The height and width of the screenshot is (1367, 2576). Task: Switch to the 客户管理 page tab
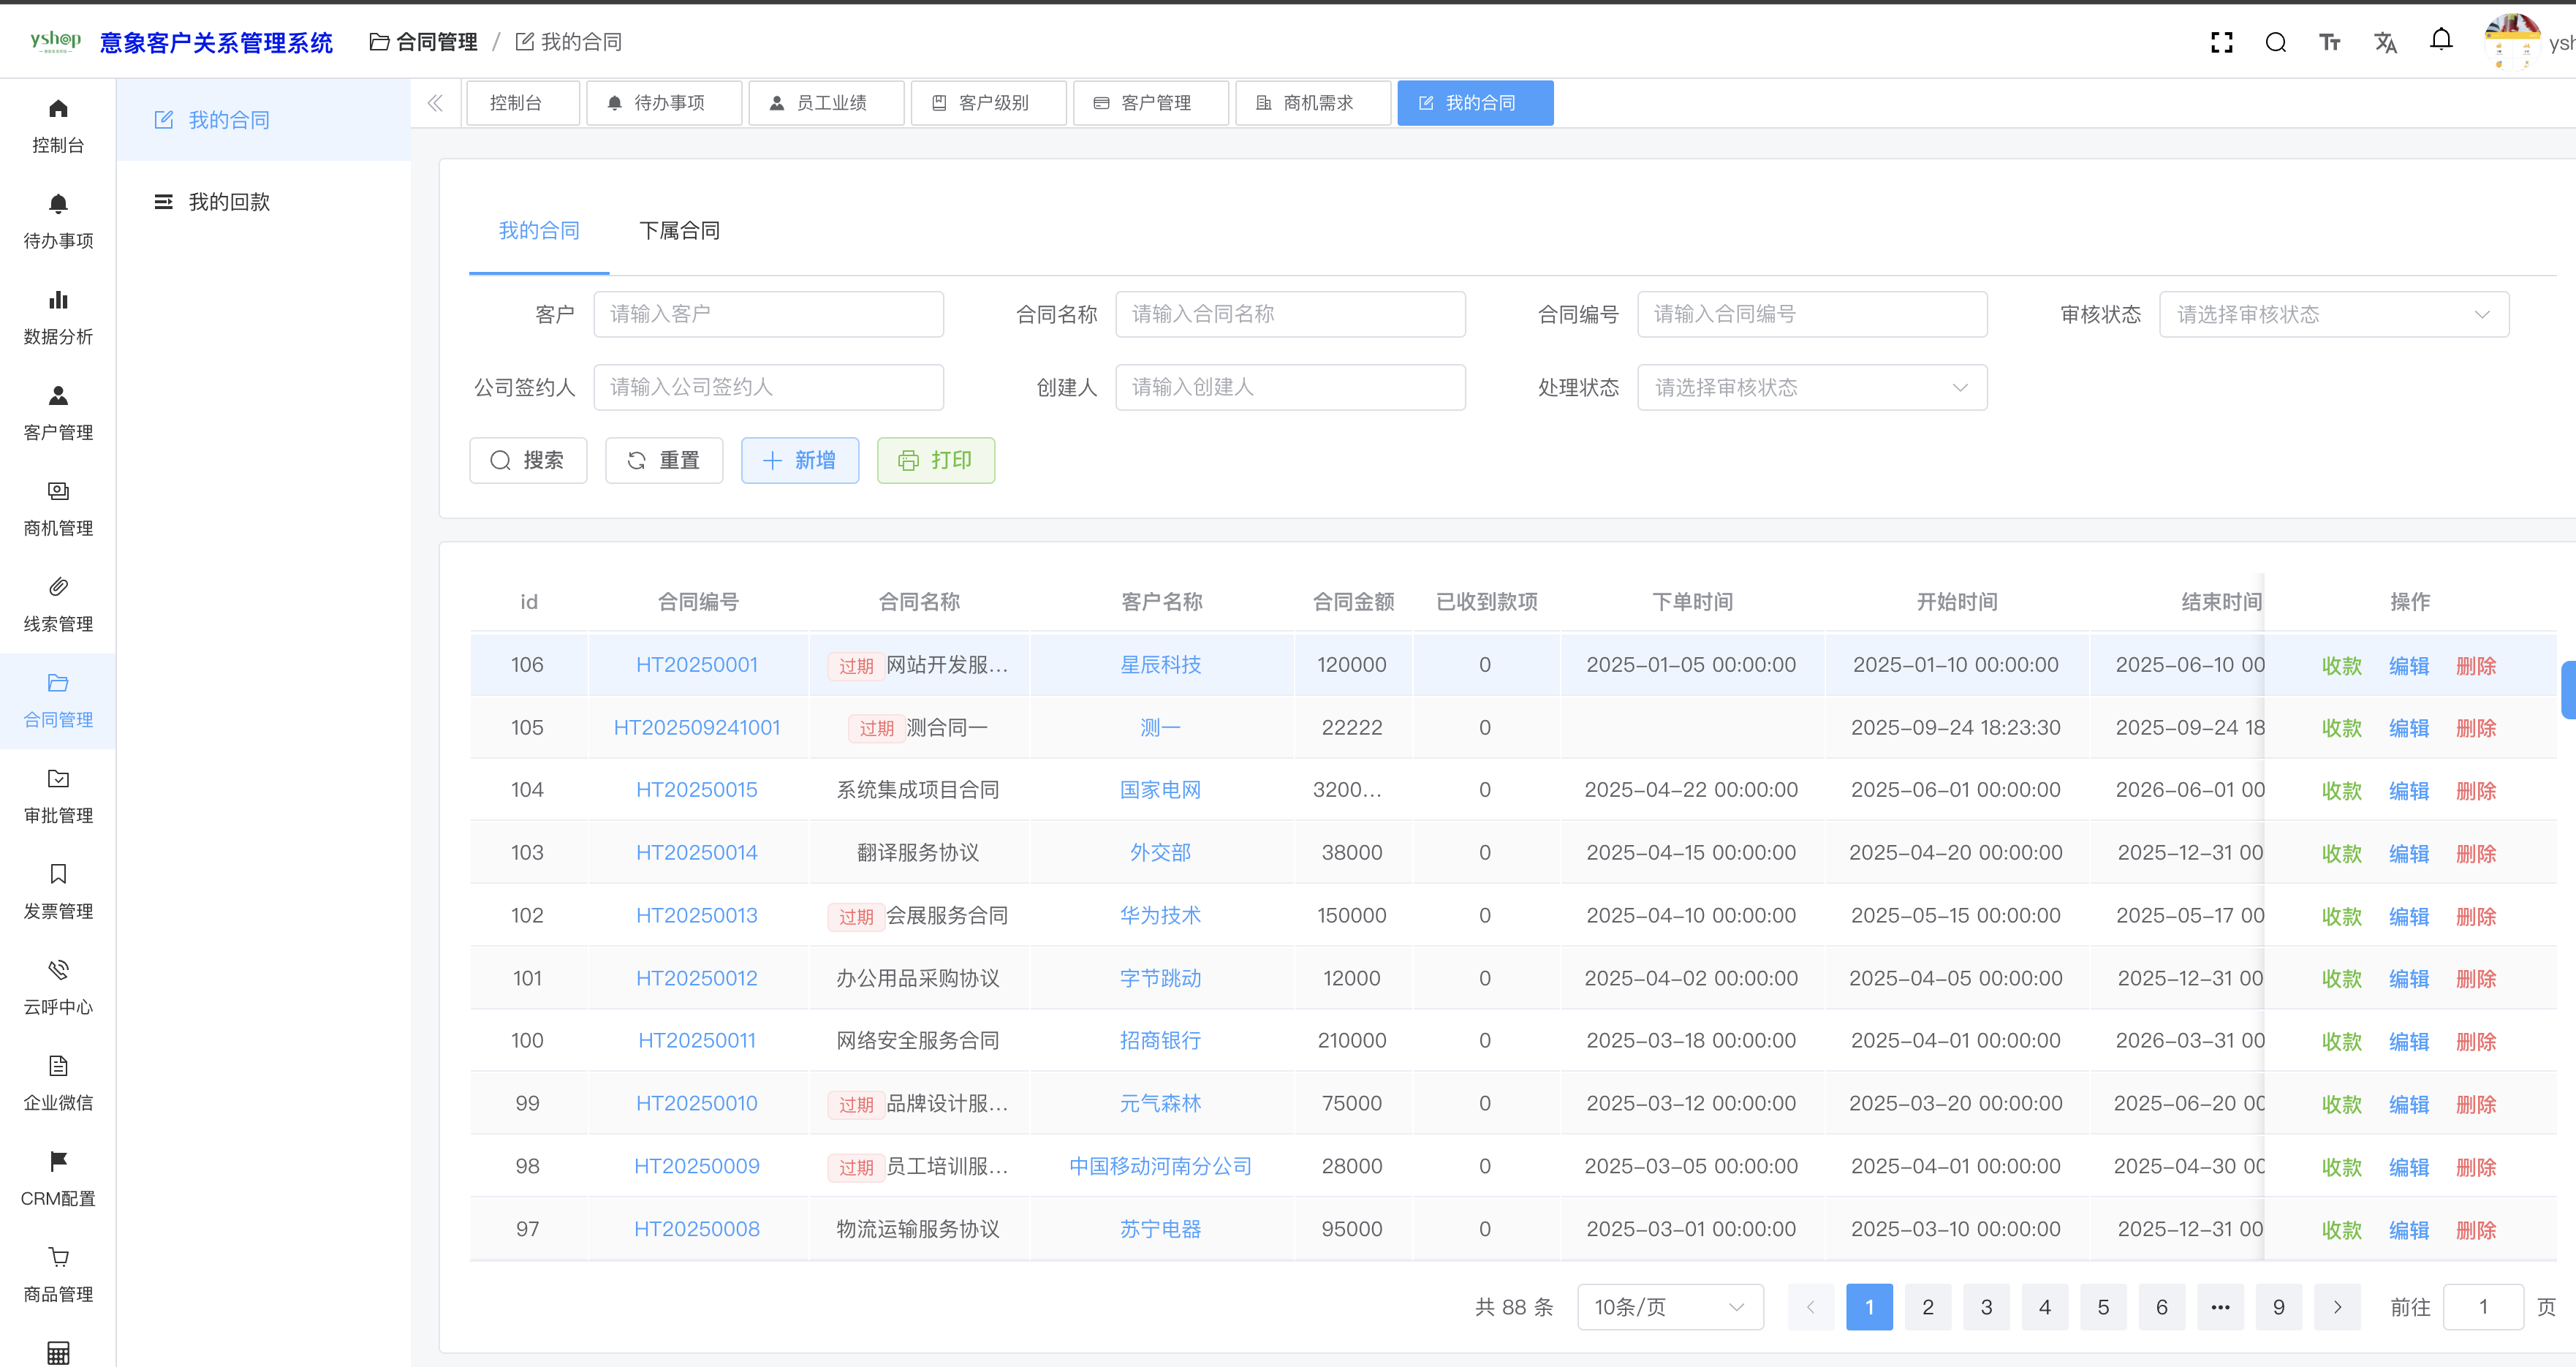pos(1150,103)
